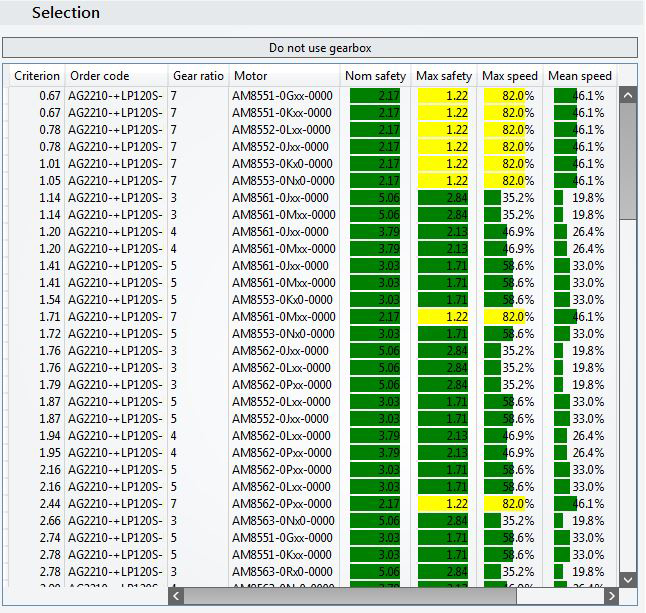Click Max safety 2.84 cell in criterion 2.66 row
Image resolution: width=646 pixels, height=613 pixels.
point(444,520)
